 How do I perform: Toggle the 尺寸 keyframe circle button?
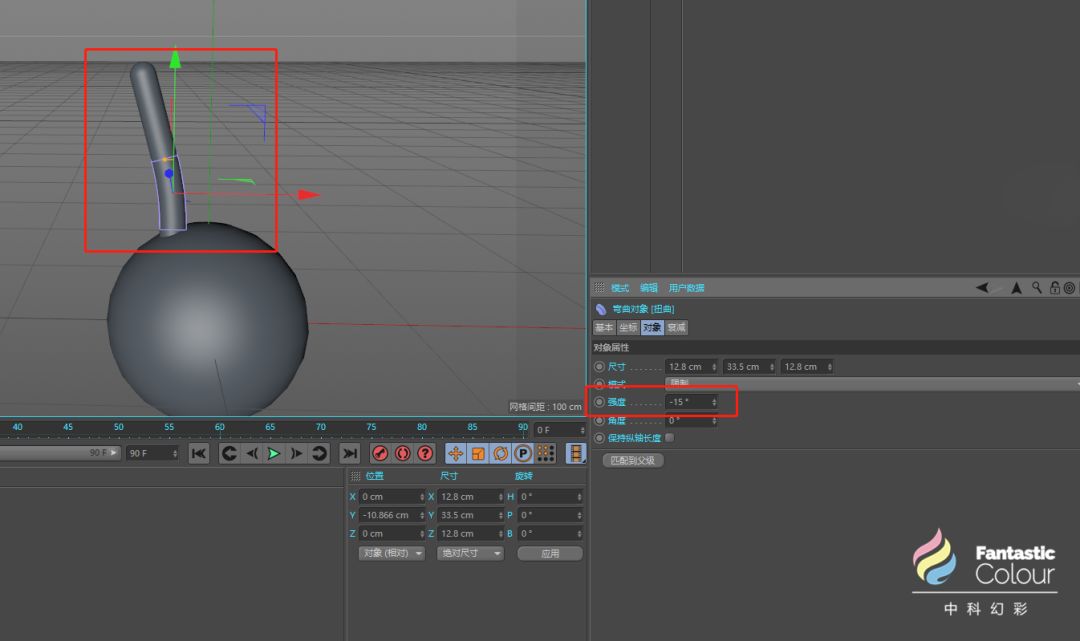[x=600, y=367]
